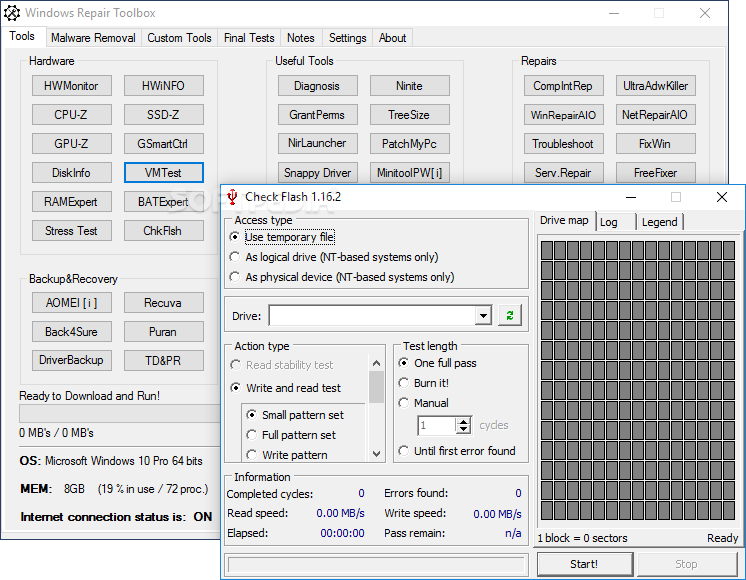Screen dimensions: 746x580
Task: Select the Tools tab
Action: click(22, 37)
